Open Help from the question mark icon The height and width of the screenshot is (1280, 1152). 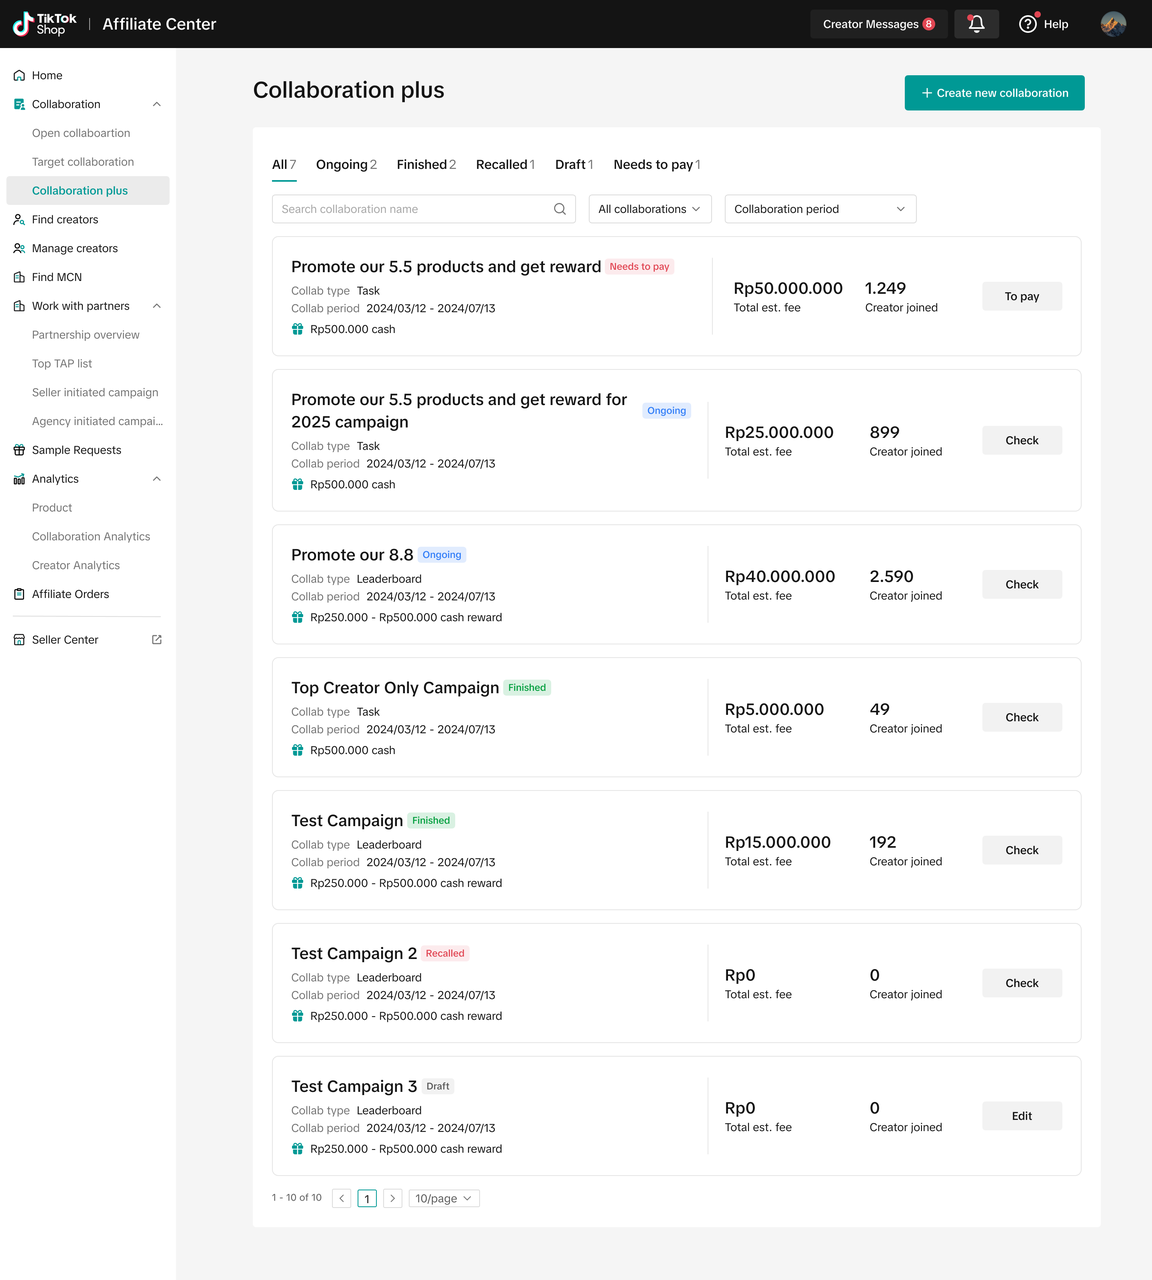[x=1028, y=24]
